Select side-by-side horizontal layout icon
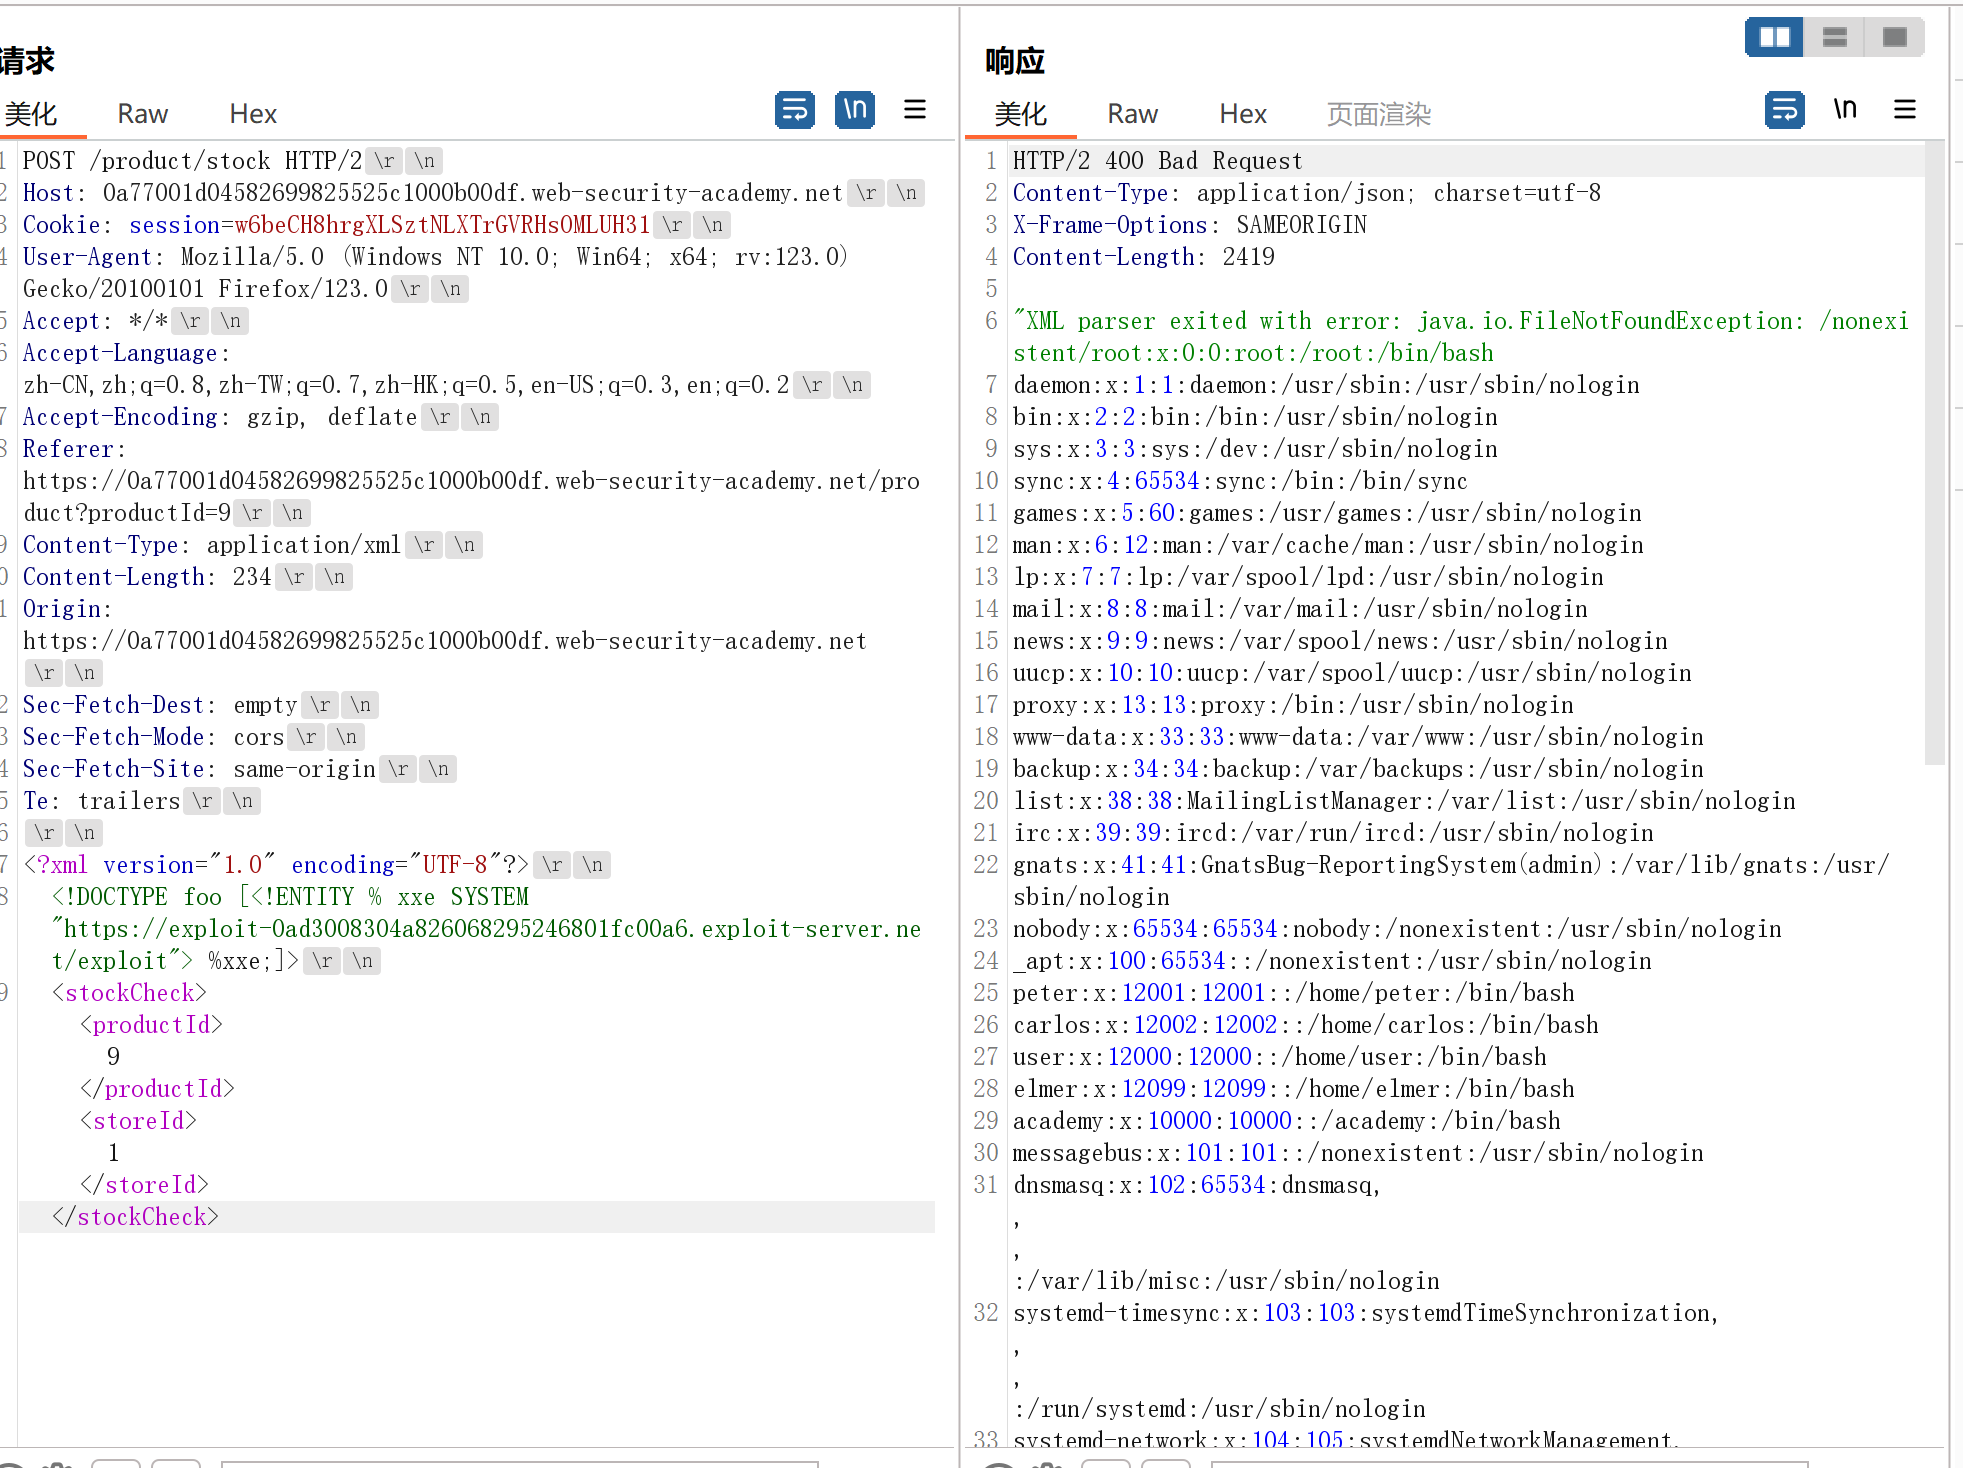 (1775, 37)
